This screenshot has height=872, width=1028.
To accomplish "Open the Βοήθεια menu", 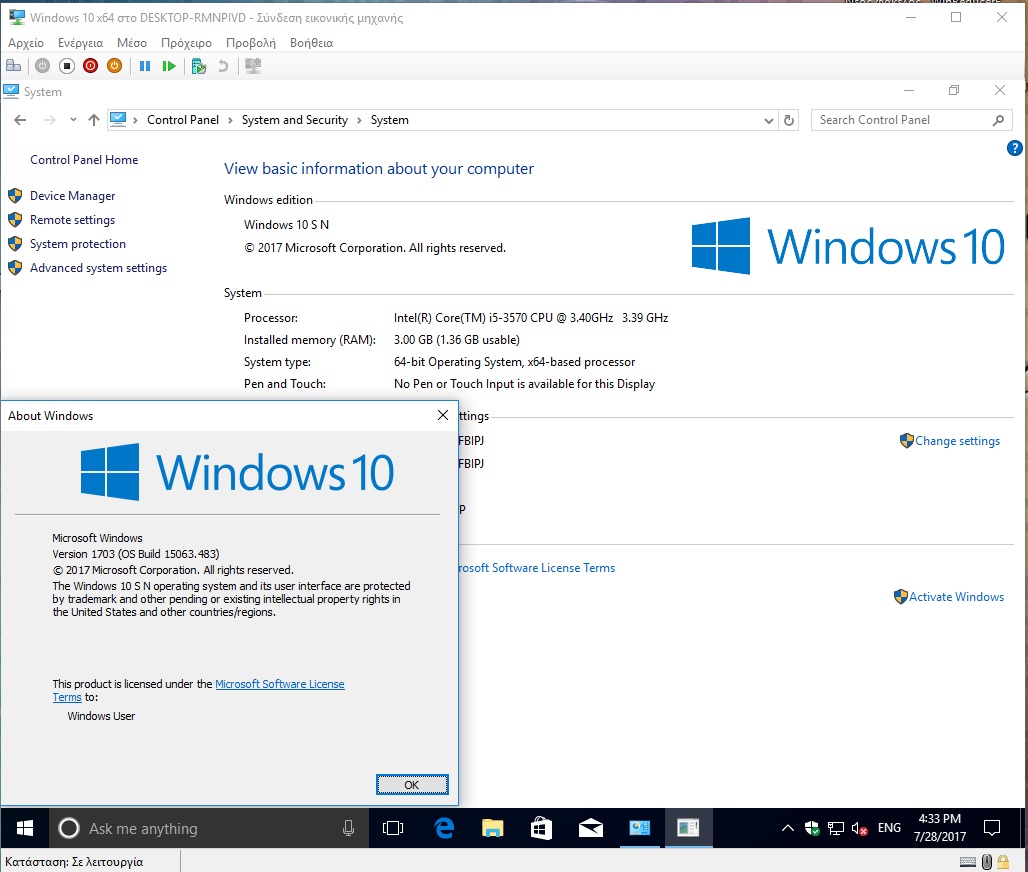I will tap(311, 43).
